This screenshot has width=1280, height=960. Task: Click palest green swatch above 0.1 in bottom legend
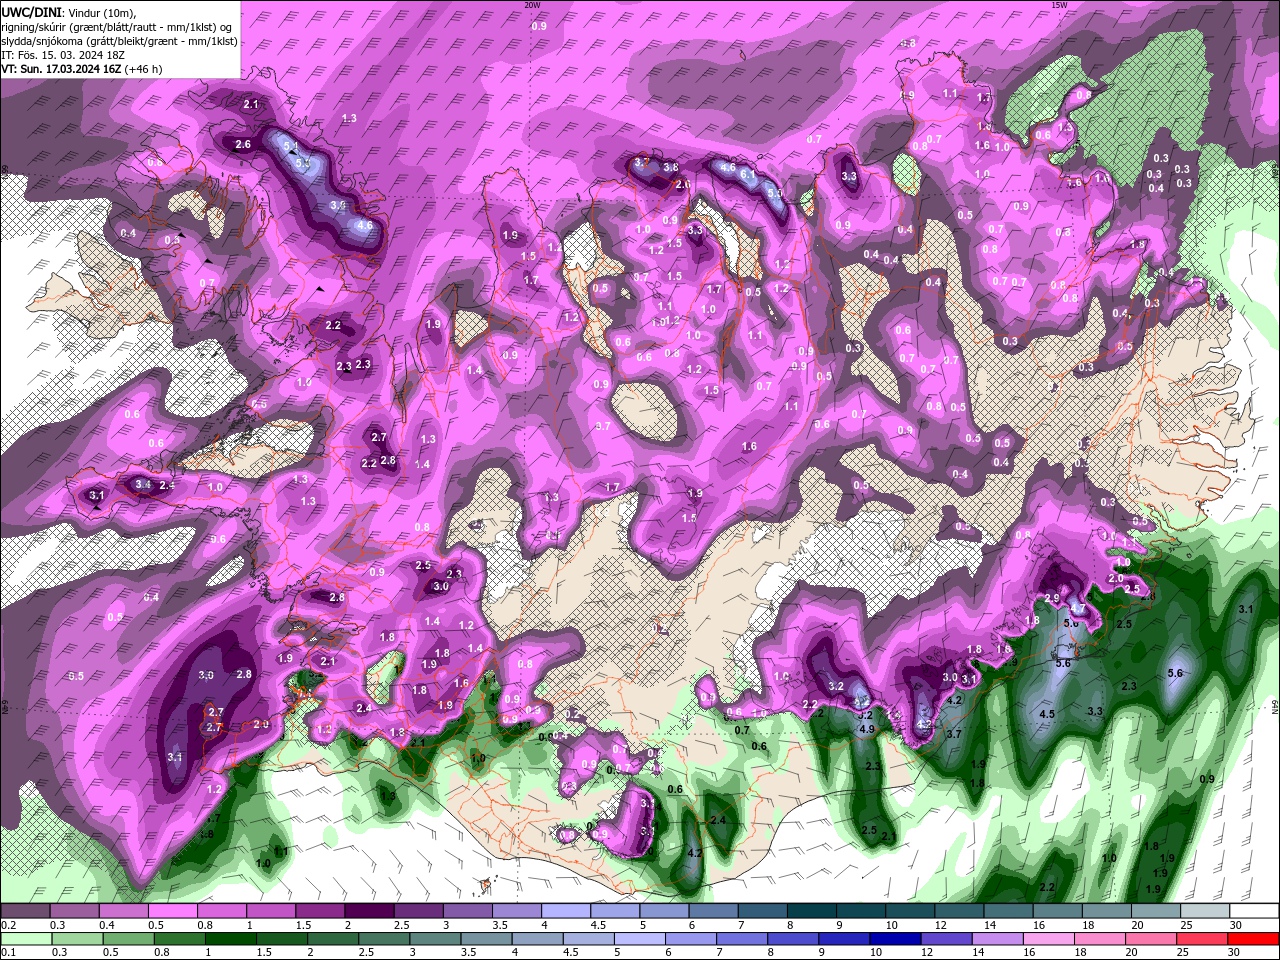[26, 940]
